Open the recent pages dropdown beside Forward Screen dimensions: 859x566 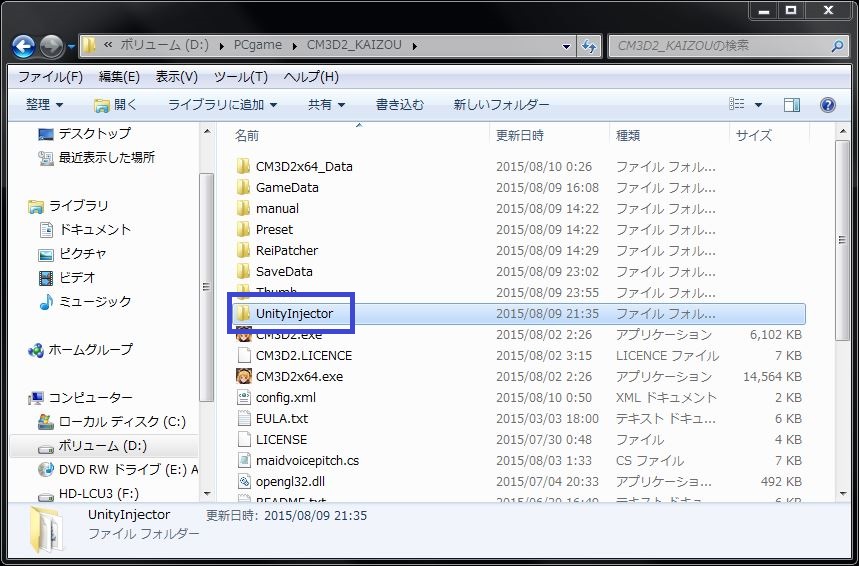pyautogui.click(x=71, y=47)
